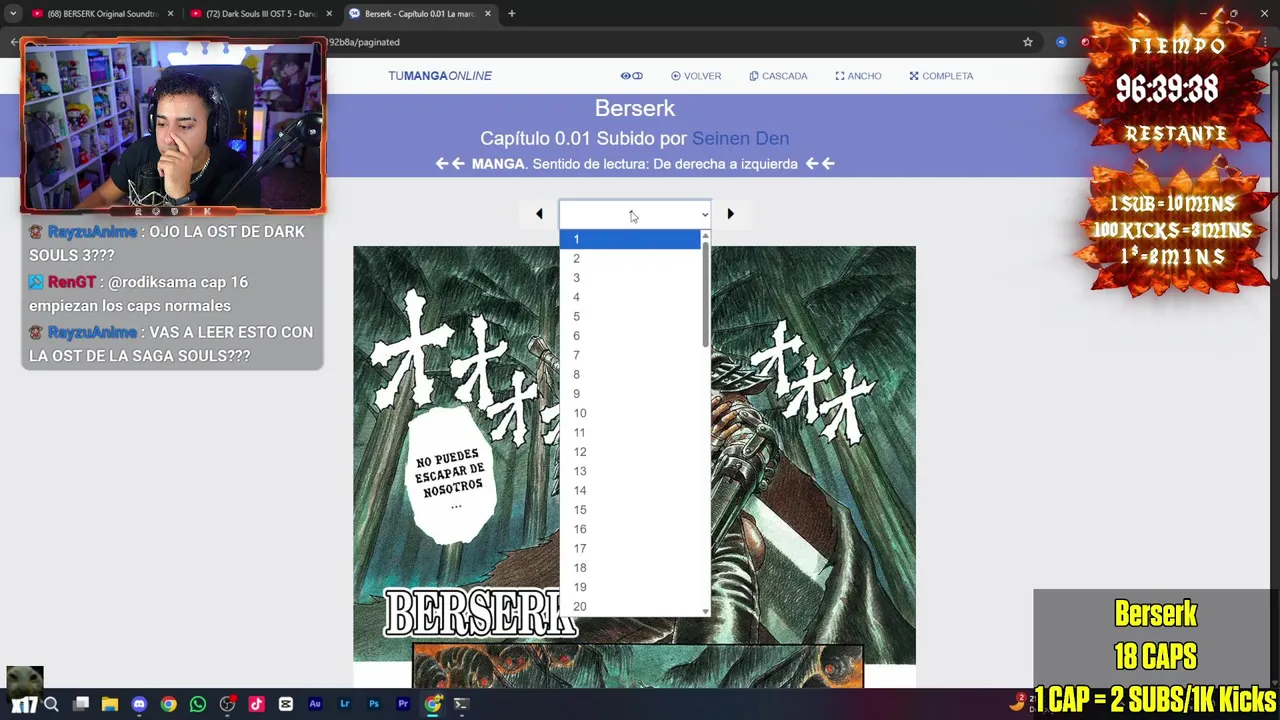1280x720 pixels.
Task: Launch Google Chrome from taskbar
Action: click(168, 704)
